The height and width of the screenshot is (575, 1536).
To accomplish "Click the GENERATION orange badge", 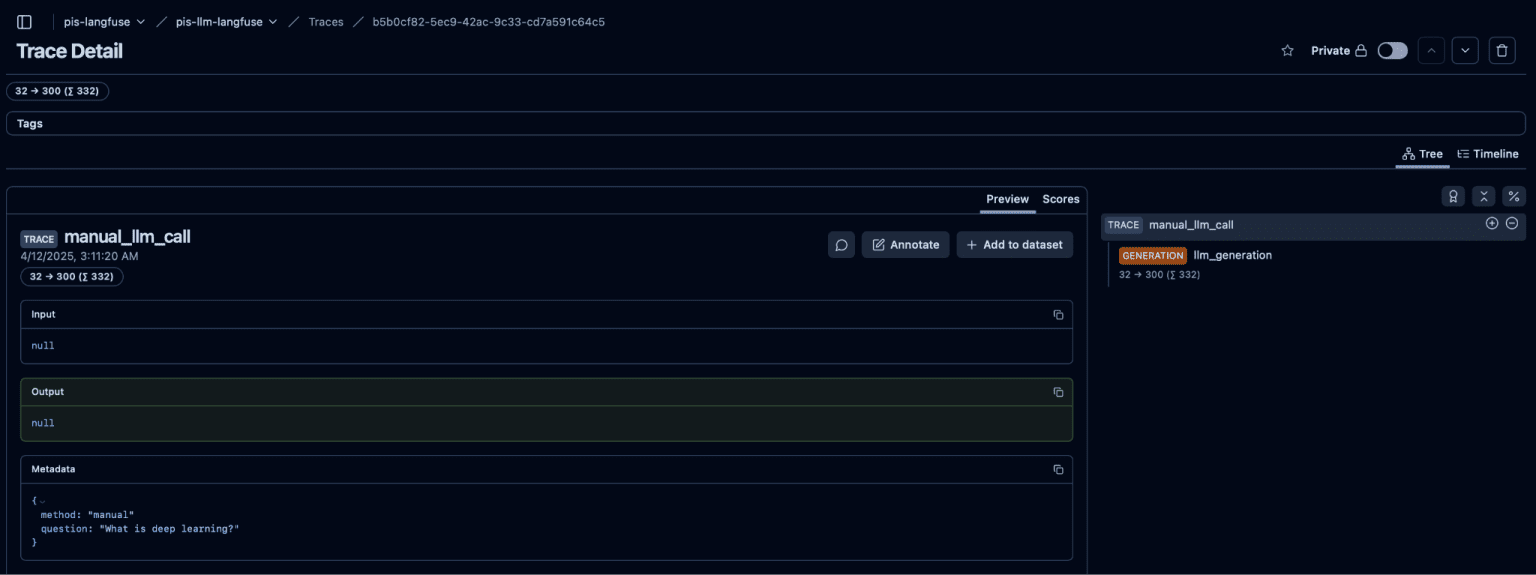I will 1153,256.
